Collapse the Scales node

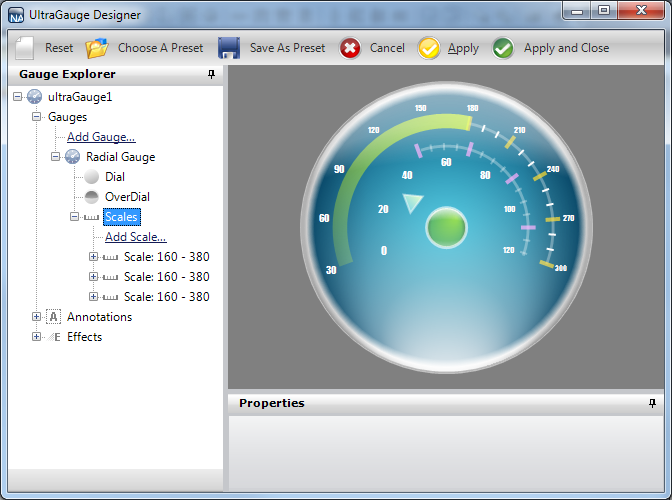[74, 216]
